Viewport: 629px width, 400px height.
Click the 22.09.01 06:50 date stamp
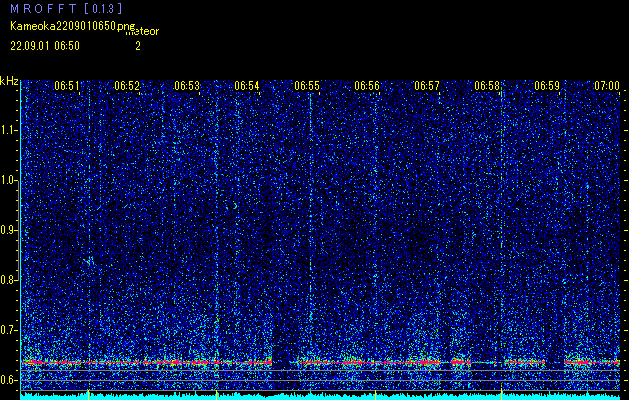[45, 46]
